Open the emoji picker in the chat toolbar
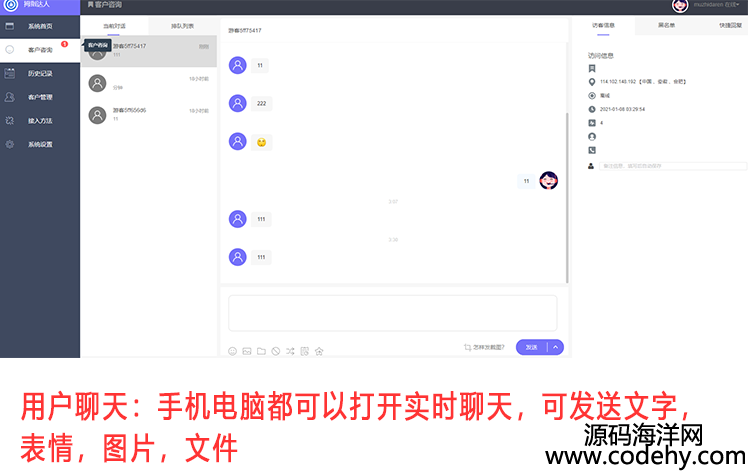The image size is (750, 476). (x=232, y=351)
